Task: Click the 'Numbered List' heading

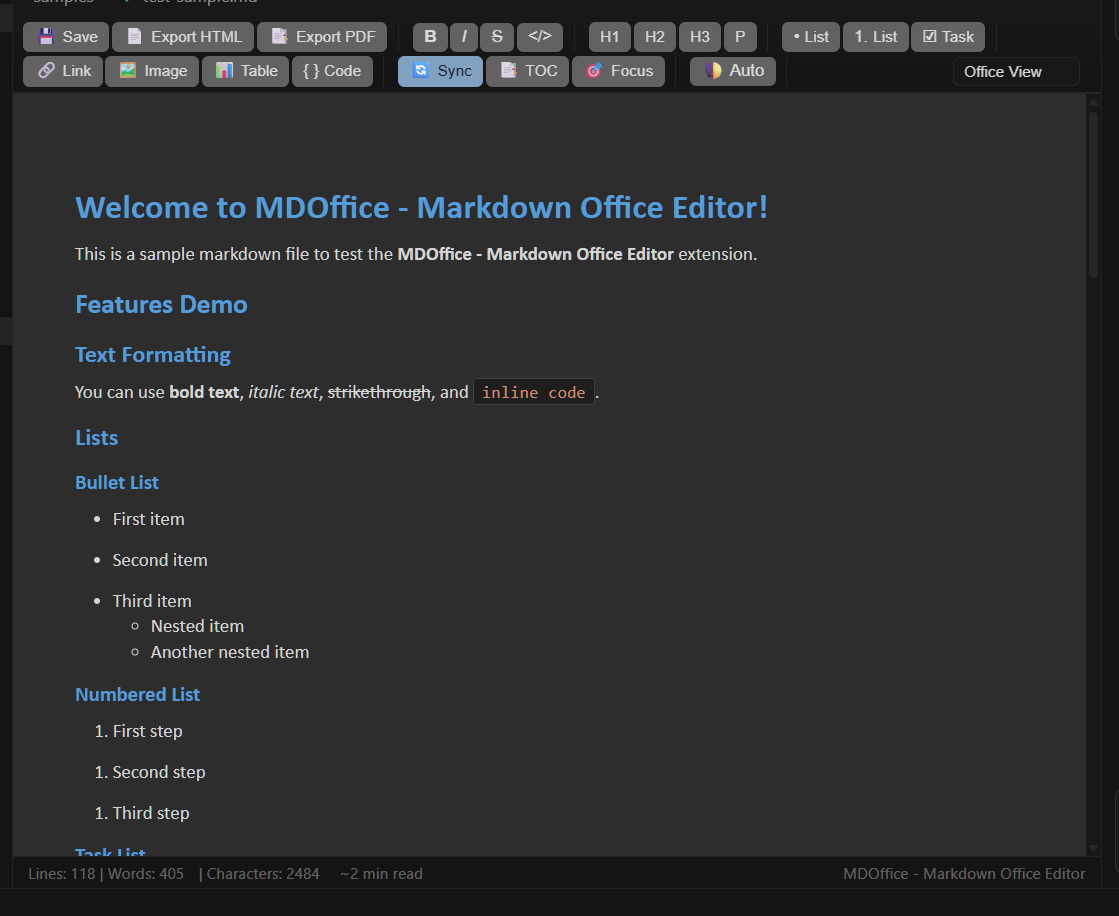Action: coord(138,695)
